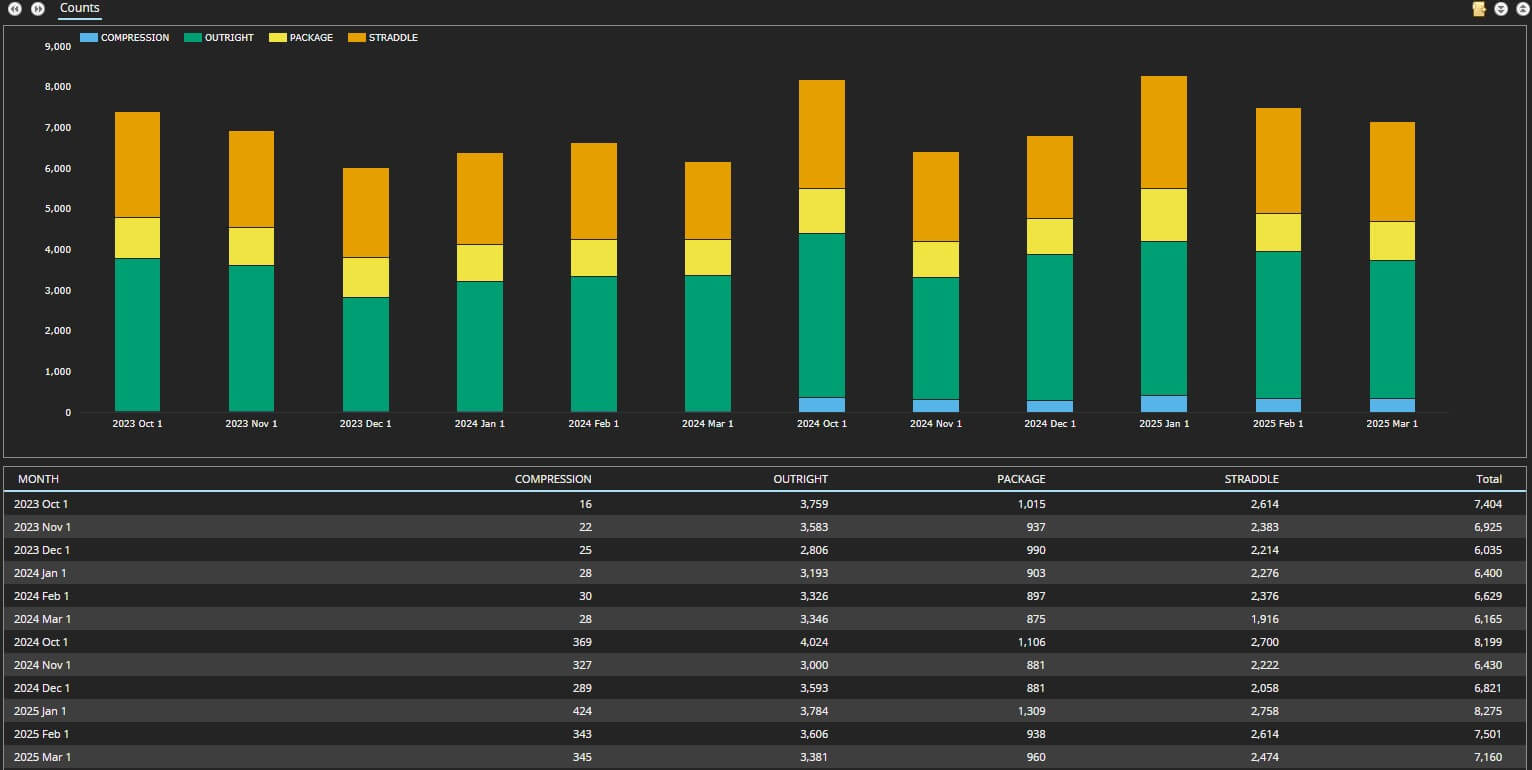Sort by the Total column header
The height and width of the screenshot is (770, 1532).
tap(1489, 479)
